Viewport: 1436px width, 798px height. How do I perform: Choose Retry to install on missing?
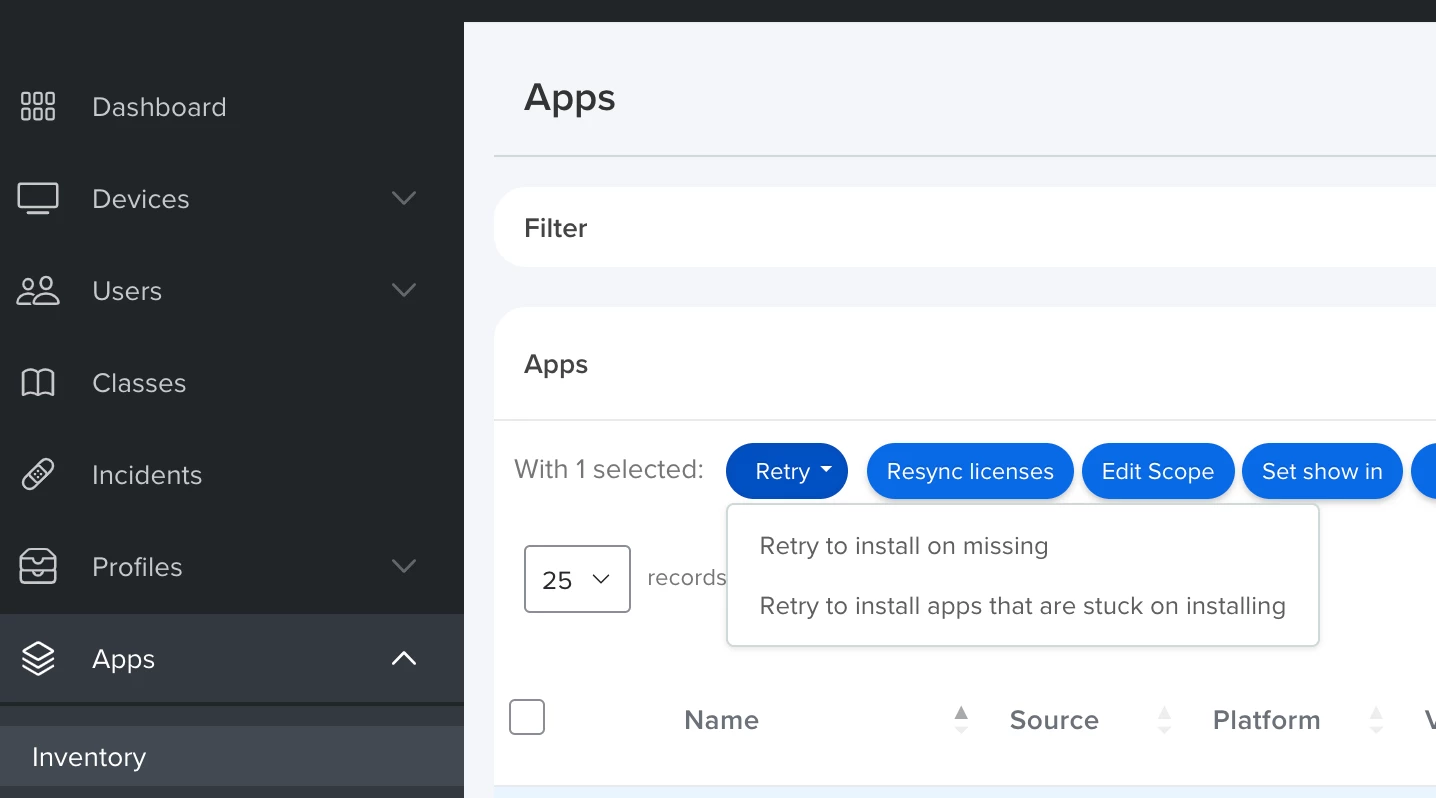904,546
